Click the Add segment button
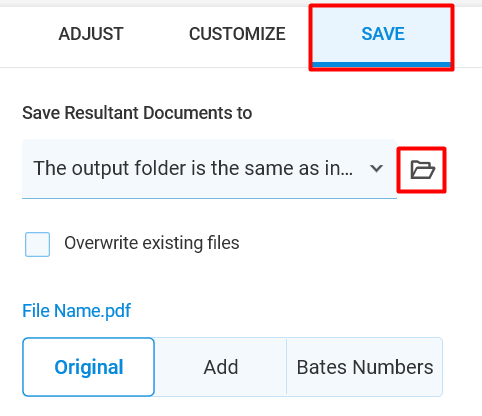The height and width of the screenshot is (416, 482). pos(221,367)
